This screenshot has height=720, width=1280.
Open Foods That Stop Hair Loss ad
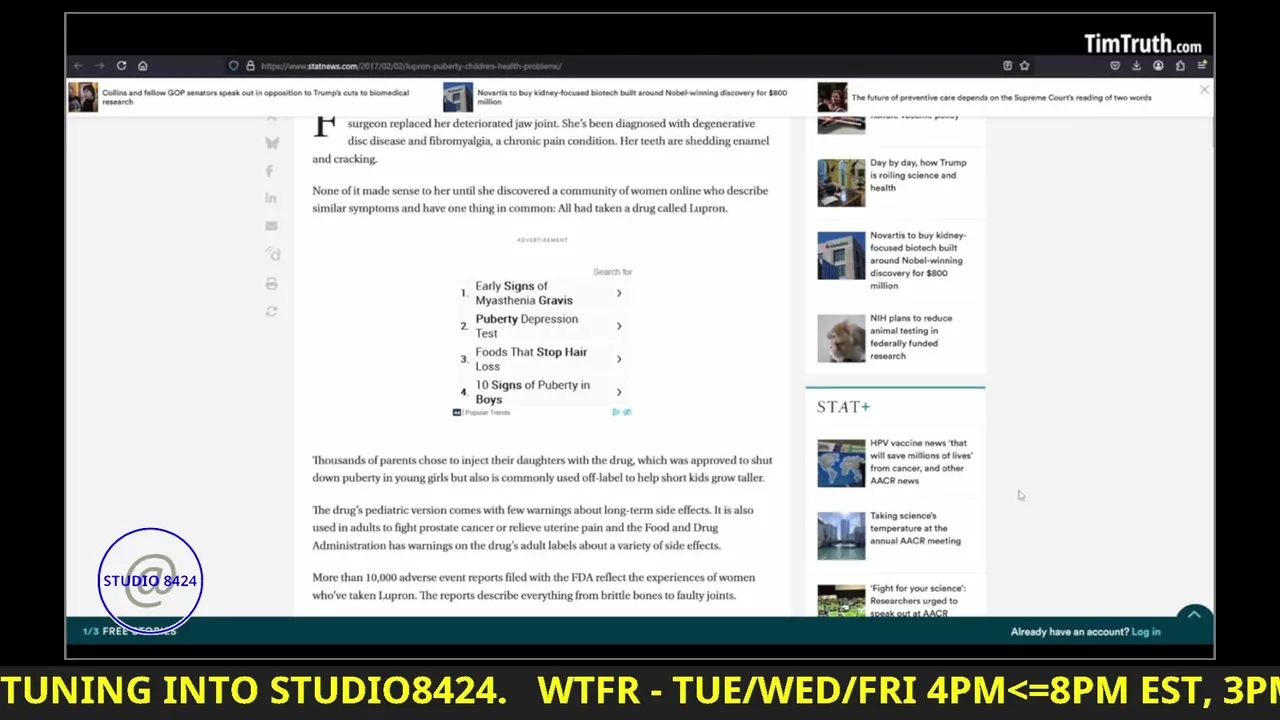point(531,359)
